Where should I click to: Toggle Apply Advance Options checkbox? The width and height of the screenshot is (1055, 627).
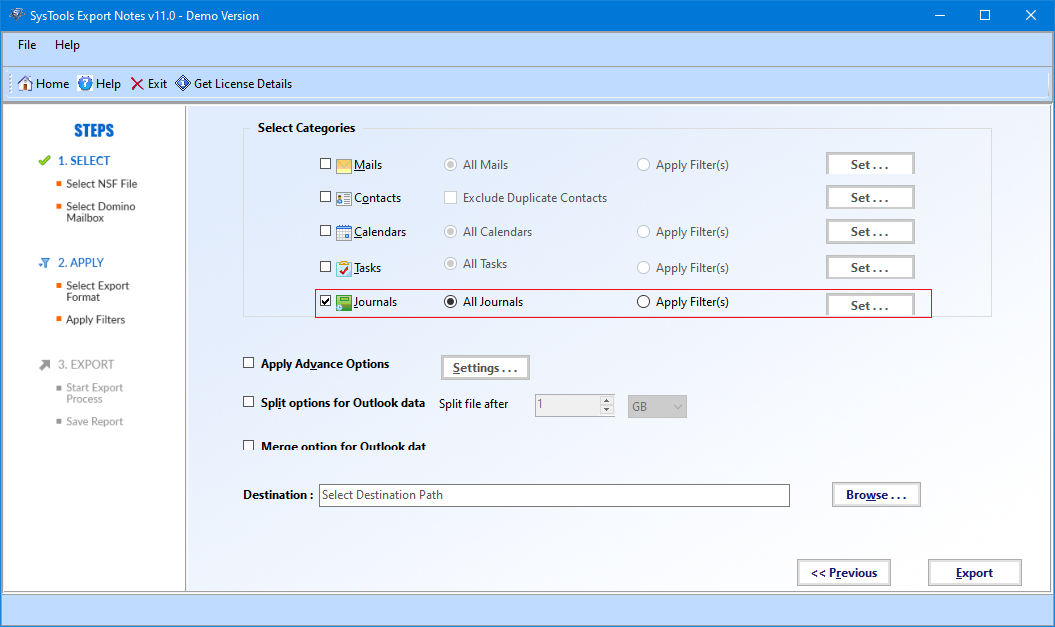coord(248,363)
